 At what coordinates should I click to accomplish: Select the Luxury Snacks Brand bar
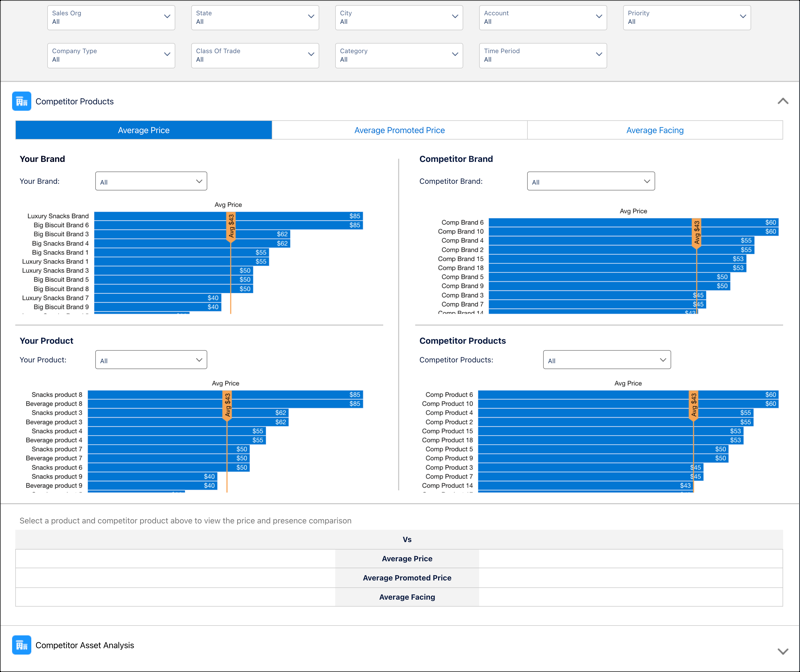click(229, 216)
